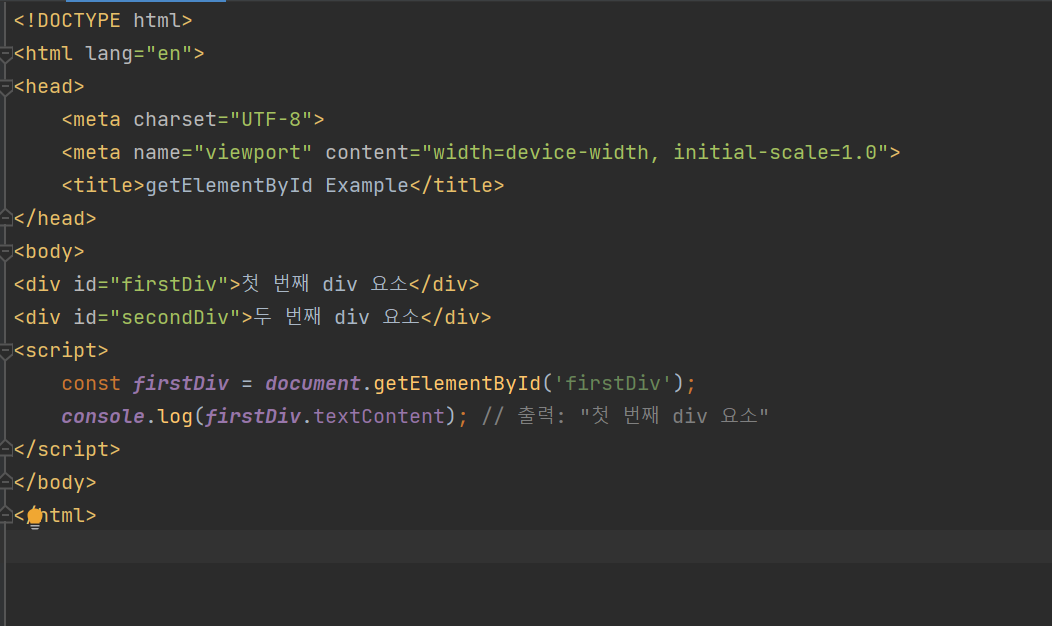Click the lightbulb quick-fix icon
The height and width of the screenshot is (626, 1052).
click(35, 518)
